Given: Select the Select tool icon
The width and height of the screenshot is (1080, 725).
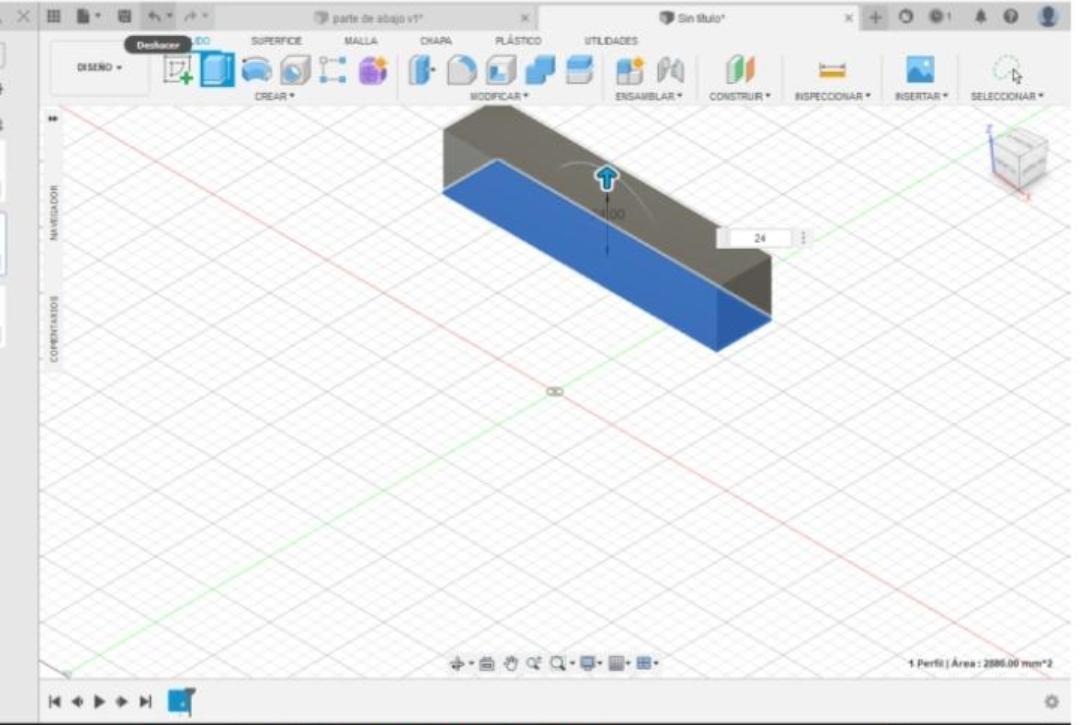Looking at the screenshot, I should point(1007,70).
